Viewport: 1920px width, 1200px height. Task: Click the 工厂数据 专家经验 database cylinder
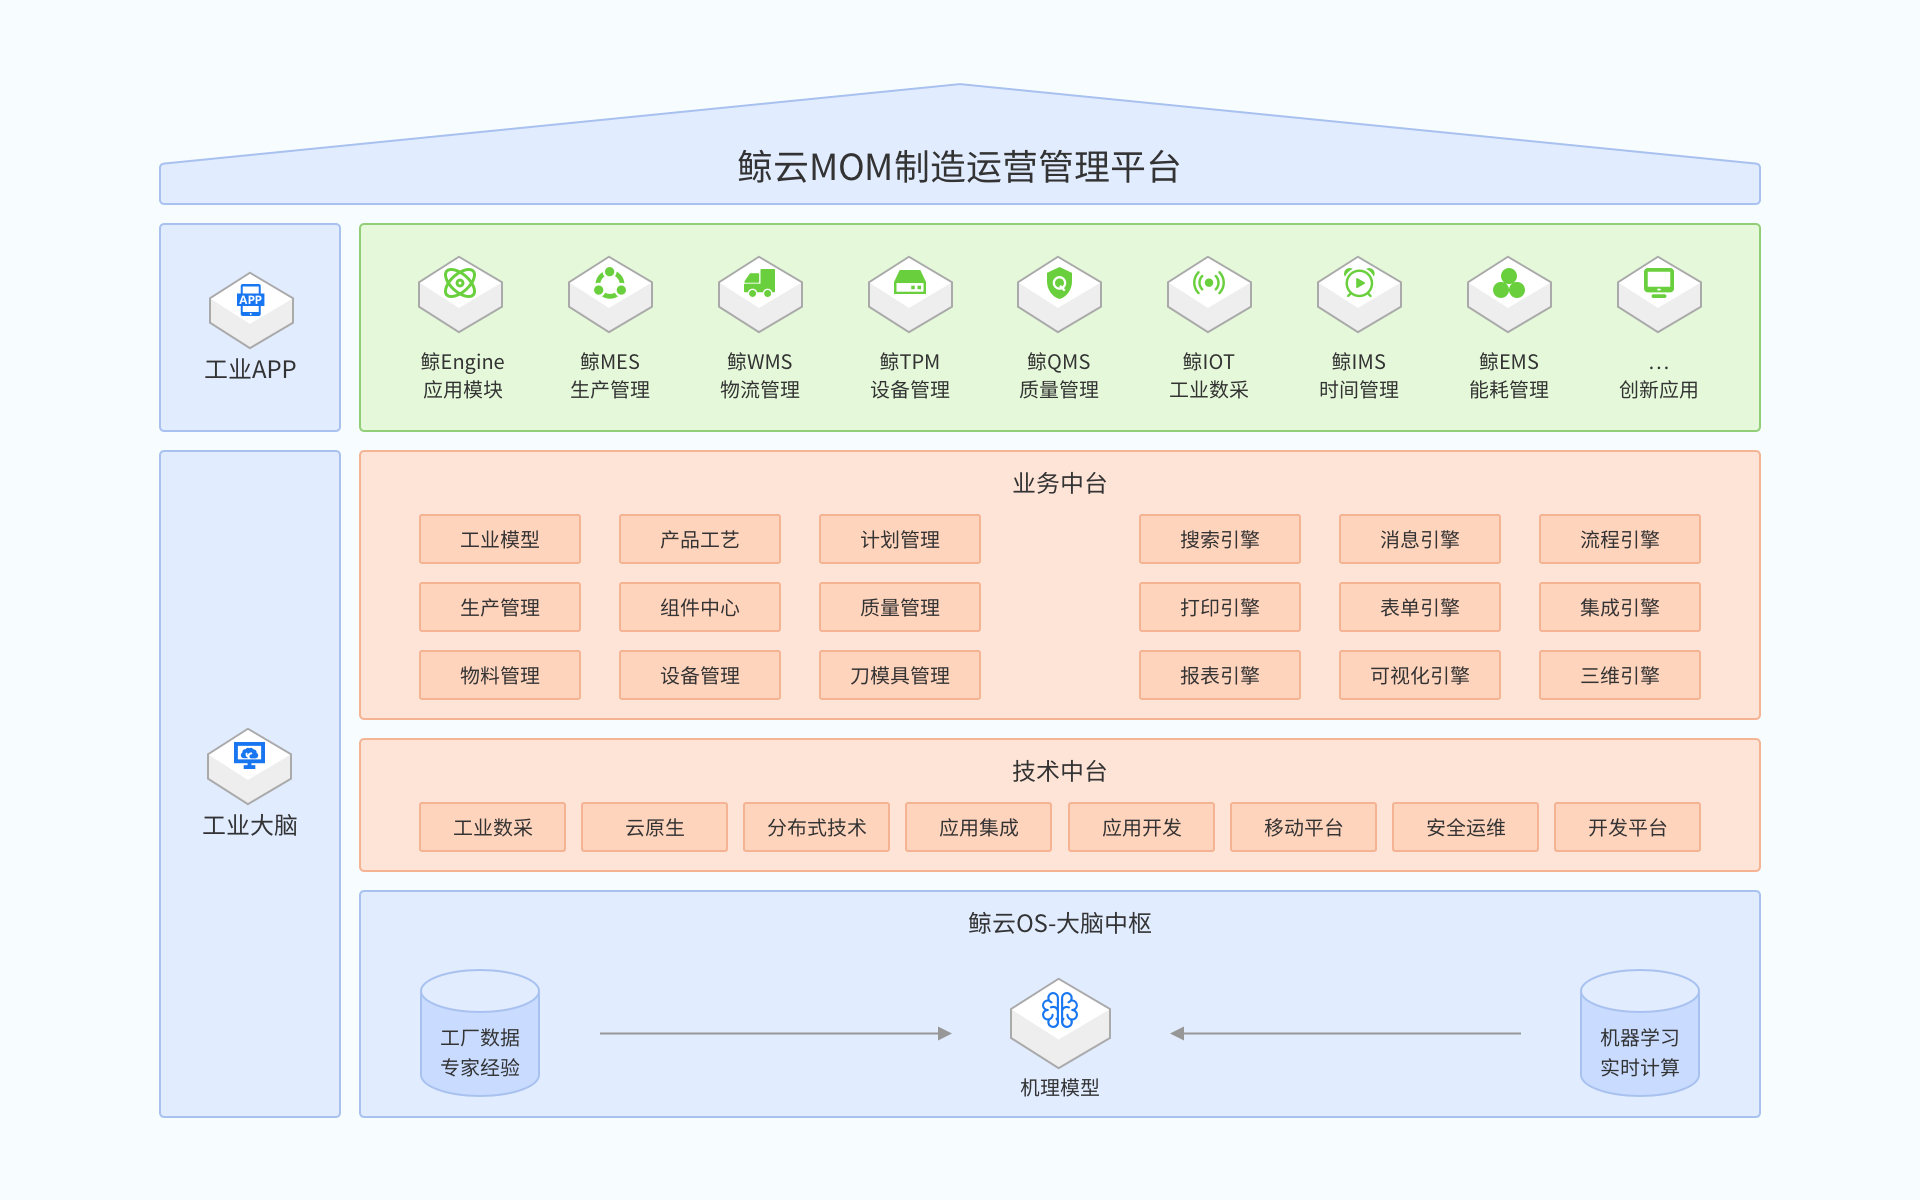click(x=480, y=1033)
